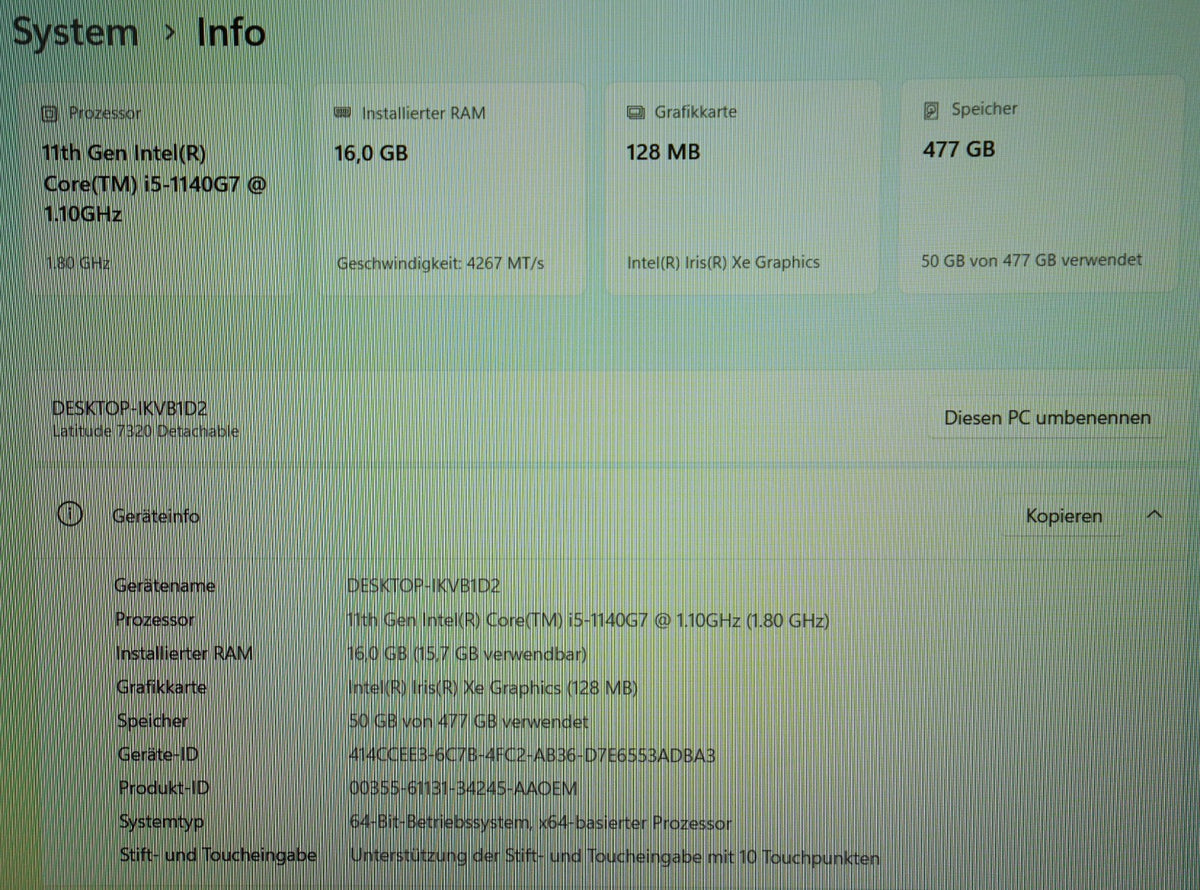Screen dimensions: 1200x890
Task: Click Latitude 7320 Detachable model text
Action: tap(145, 431)
